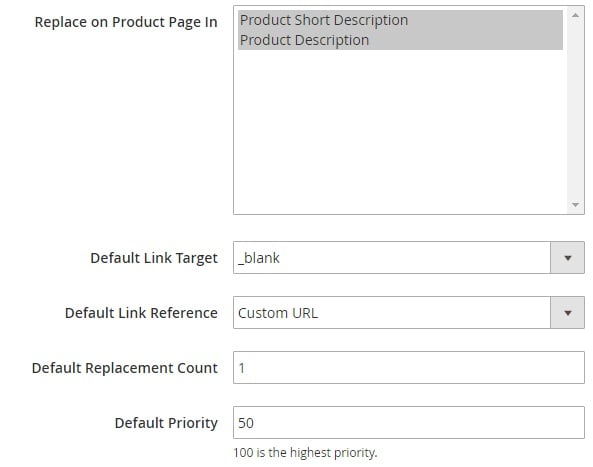Expand Default Link Reference dropdown arrow
This screenshot has width=593, height=467.
click(x=567, y=313)
